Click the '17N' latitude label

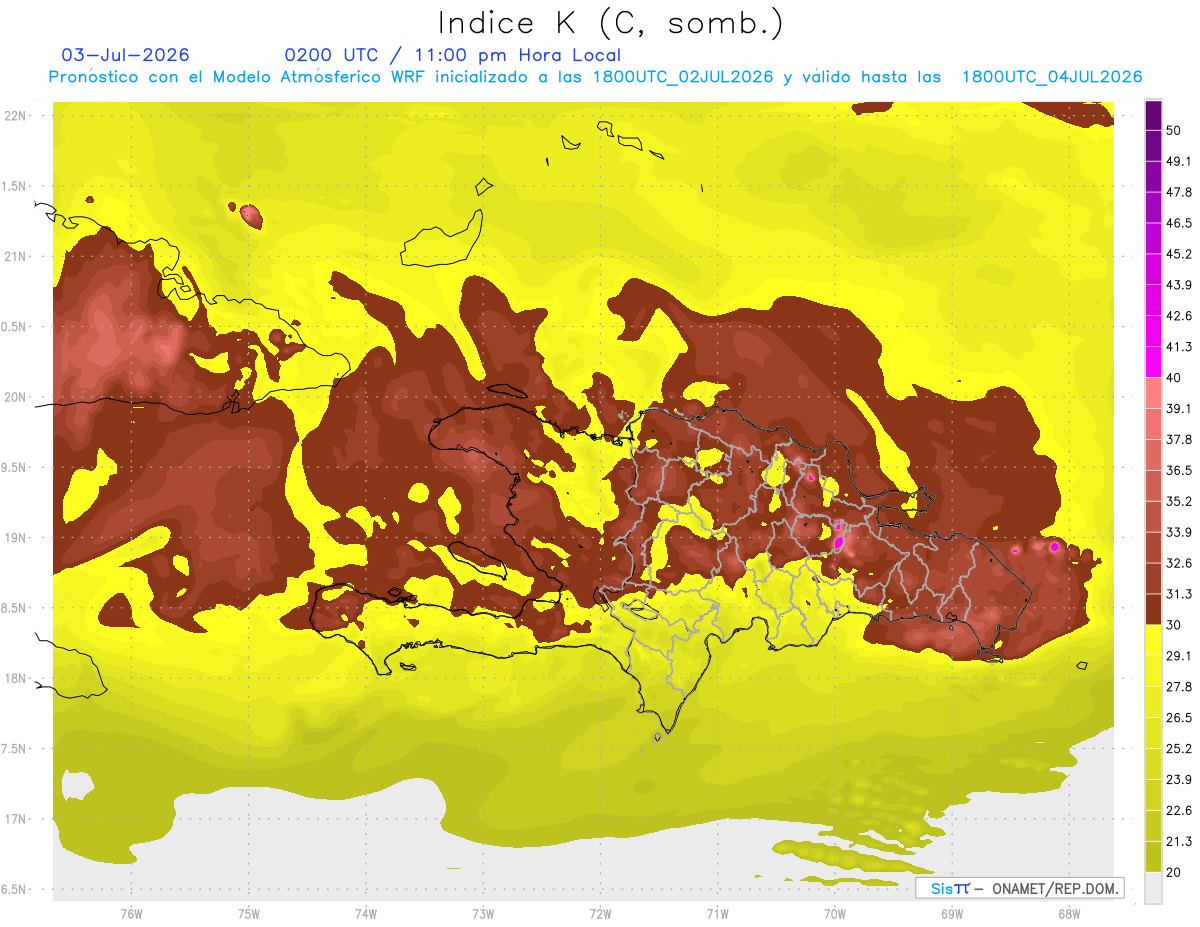[x=16, y=819]
